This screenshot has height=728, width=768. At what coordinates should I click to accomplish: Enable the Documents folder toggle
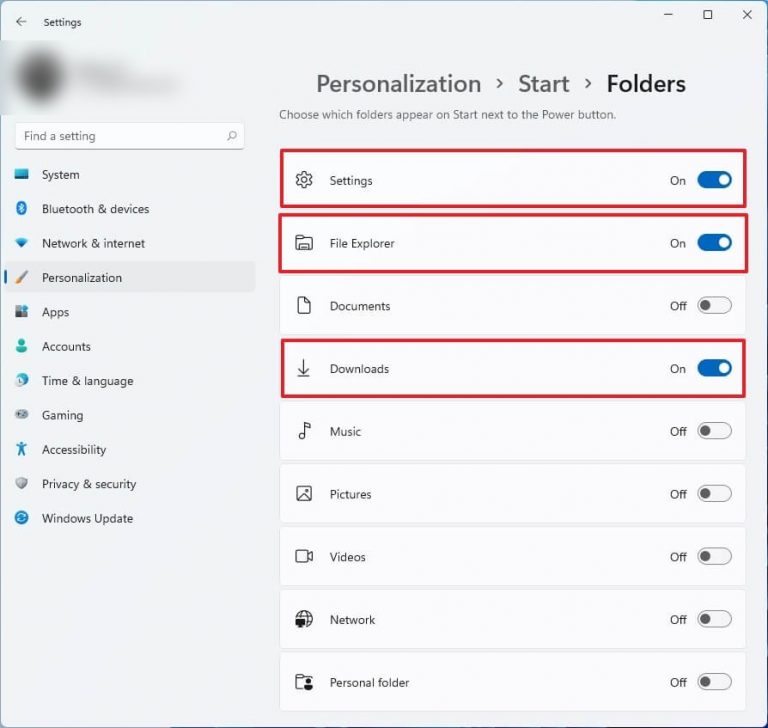(x=715, y=305)
